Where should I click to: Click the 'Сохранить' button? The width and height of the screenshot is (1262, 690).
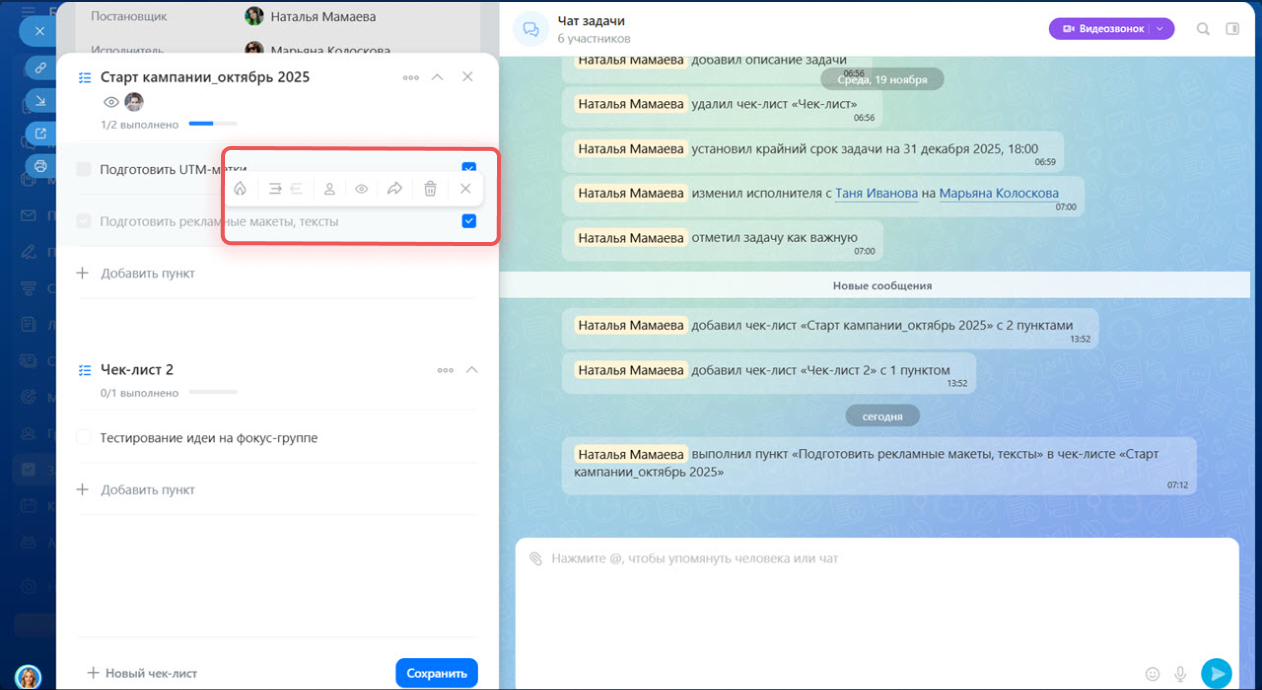(x=436, y=673)
